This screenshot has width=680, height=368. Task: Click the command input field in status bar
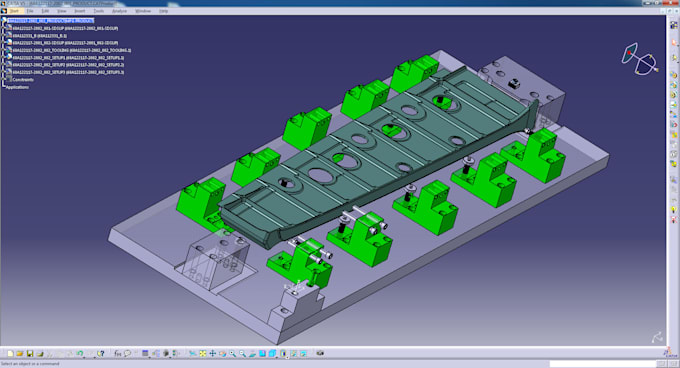(x=603, y=364)
